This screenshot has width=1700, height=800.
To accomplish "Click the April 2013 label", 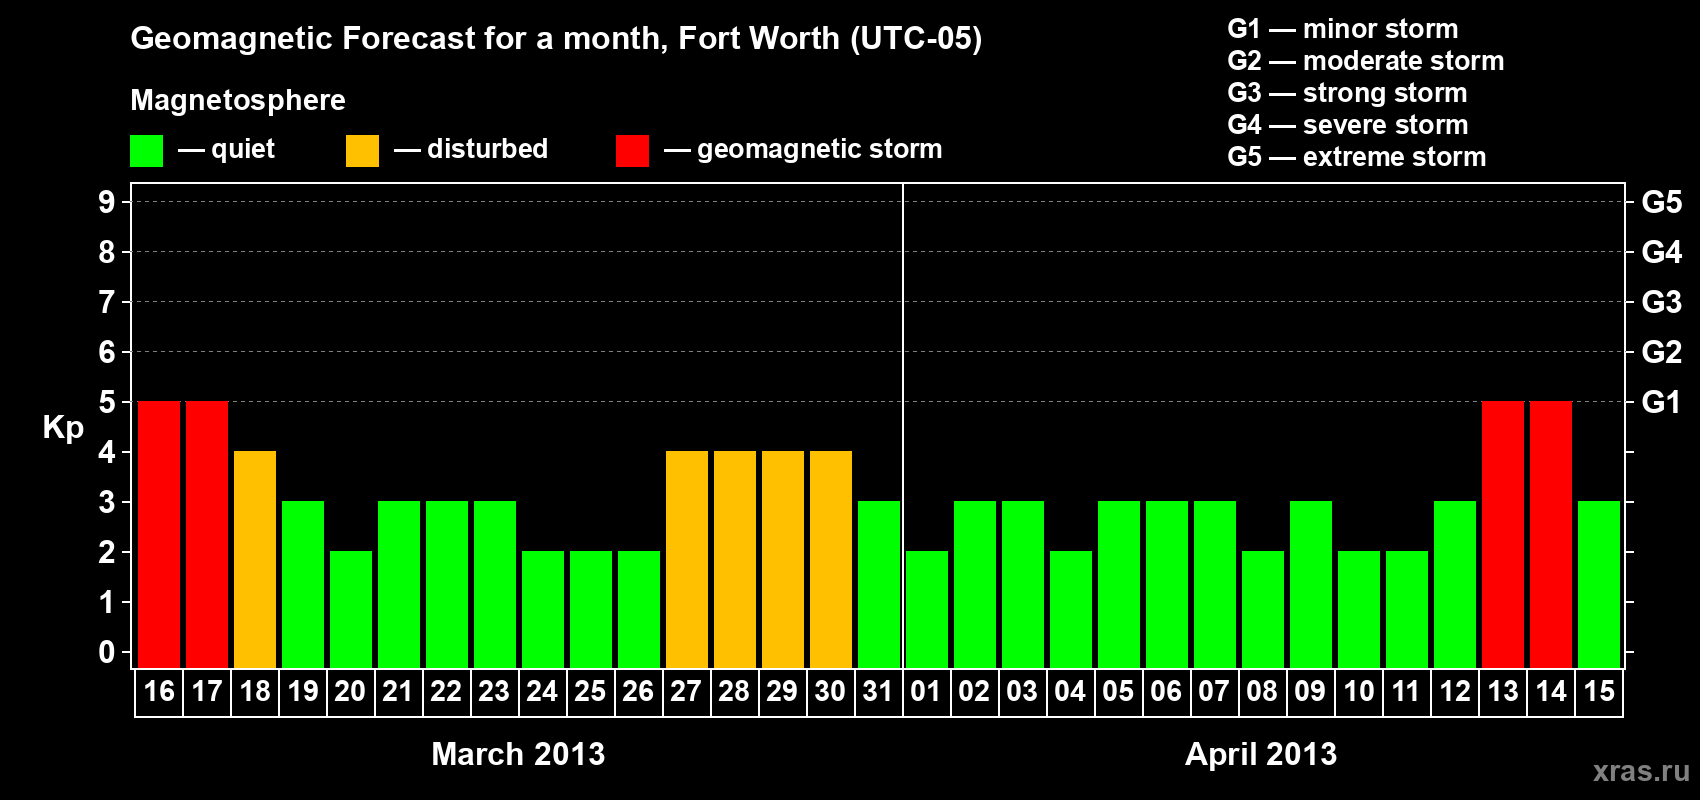I will click(1261, 754).
